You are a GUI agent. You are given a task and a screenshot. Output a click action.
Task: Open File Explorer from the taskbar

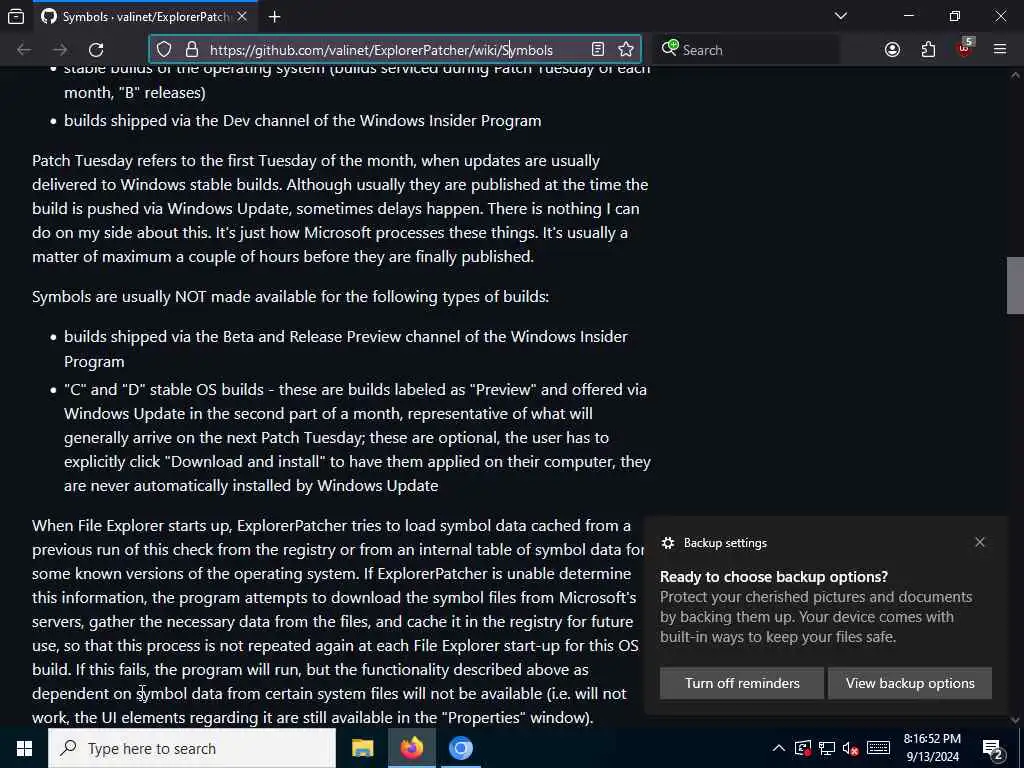pyautogui.click(x=362, y=748)
